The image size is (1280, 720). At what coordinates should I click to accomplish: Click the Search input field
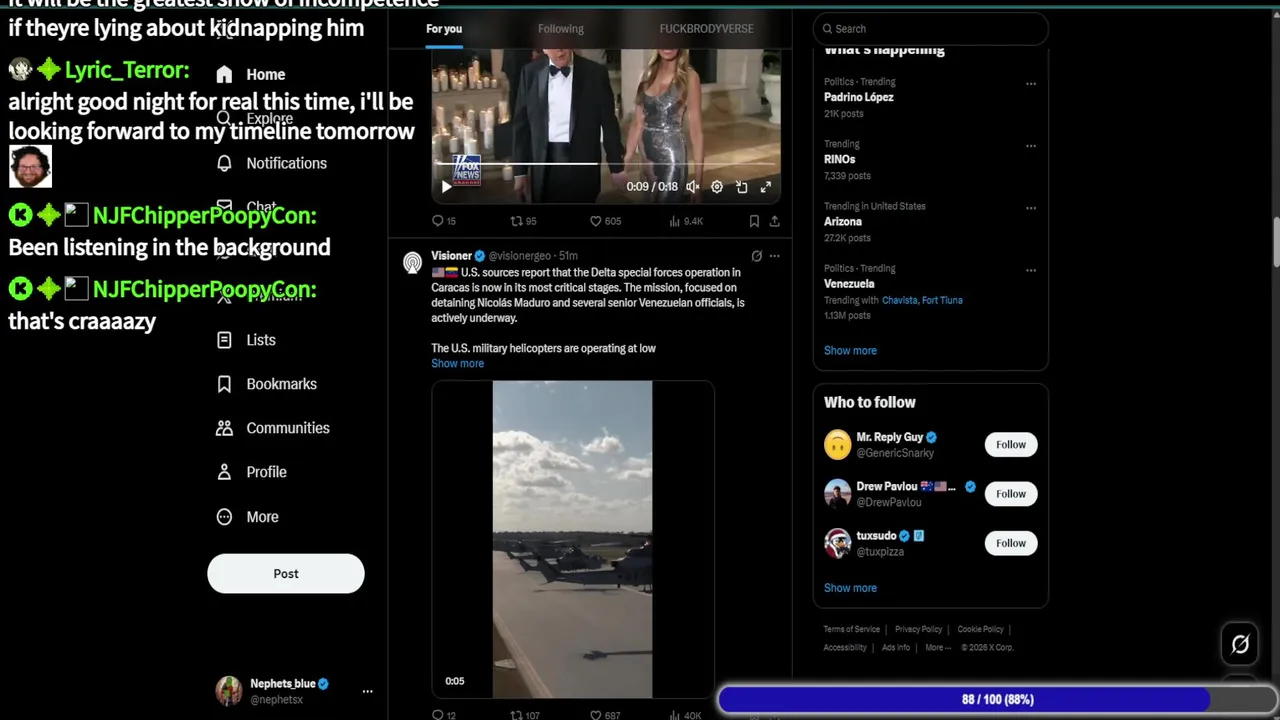(x=930, y=28)
